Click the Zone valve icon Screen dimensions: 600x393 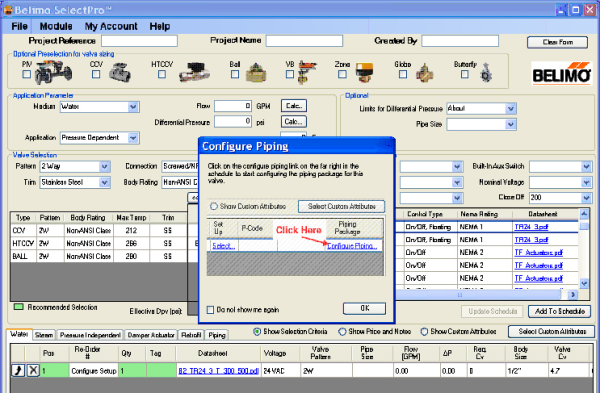click(x=364, y=72)
